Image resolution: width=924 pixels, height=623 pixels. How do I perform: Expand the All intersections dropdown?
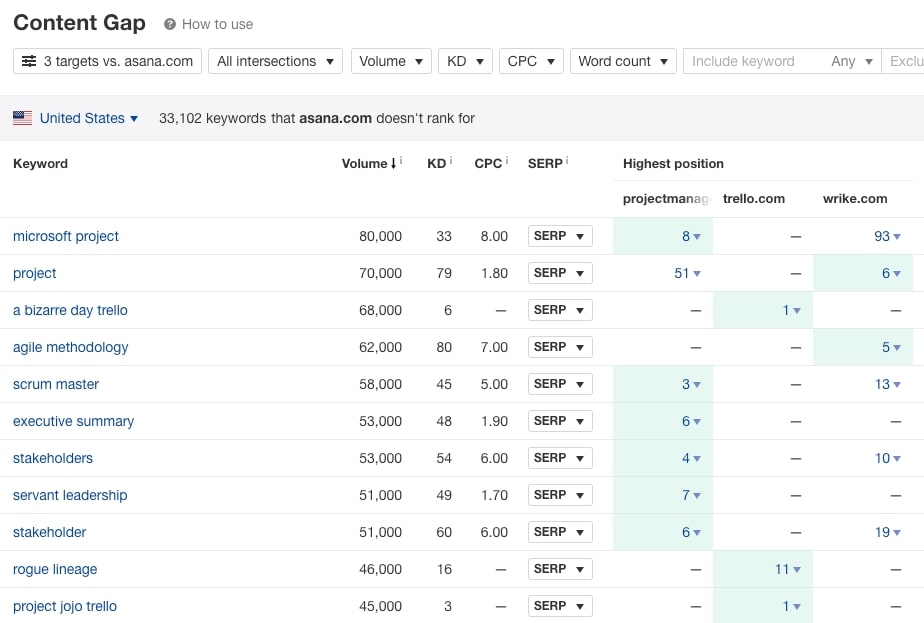click(x=275, y=61)
